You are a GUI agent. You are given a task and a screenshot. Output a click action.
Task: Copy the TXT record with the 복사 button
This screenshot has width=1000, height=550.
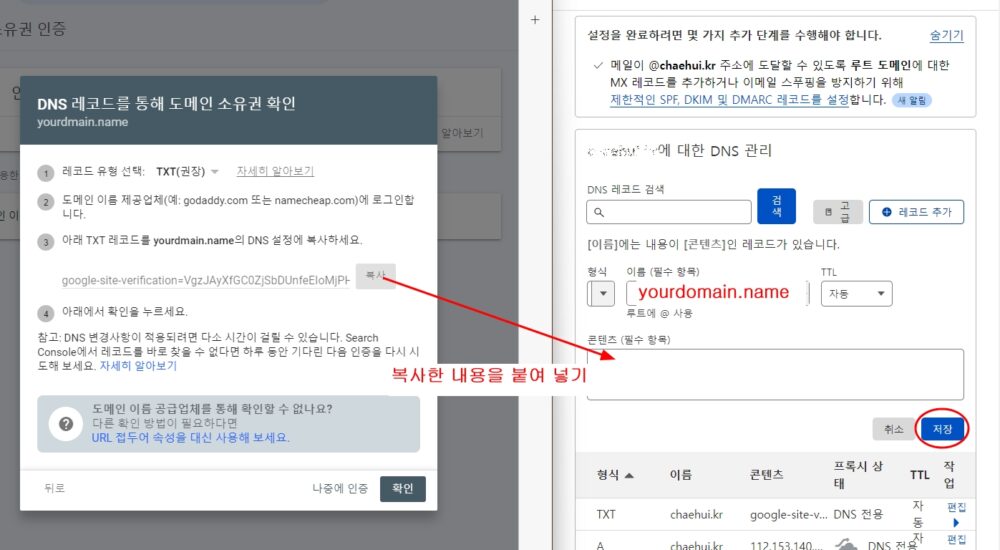(376, 276)
